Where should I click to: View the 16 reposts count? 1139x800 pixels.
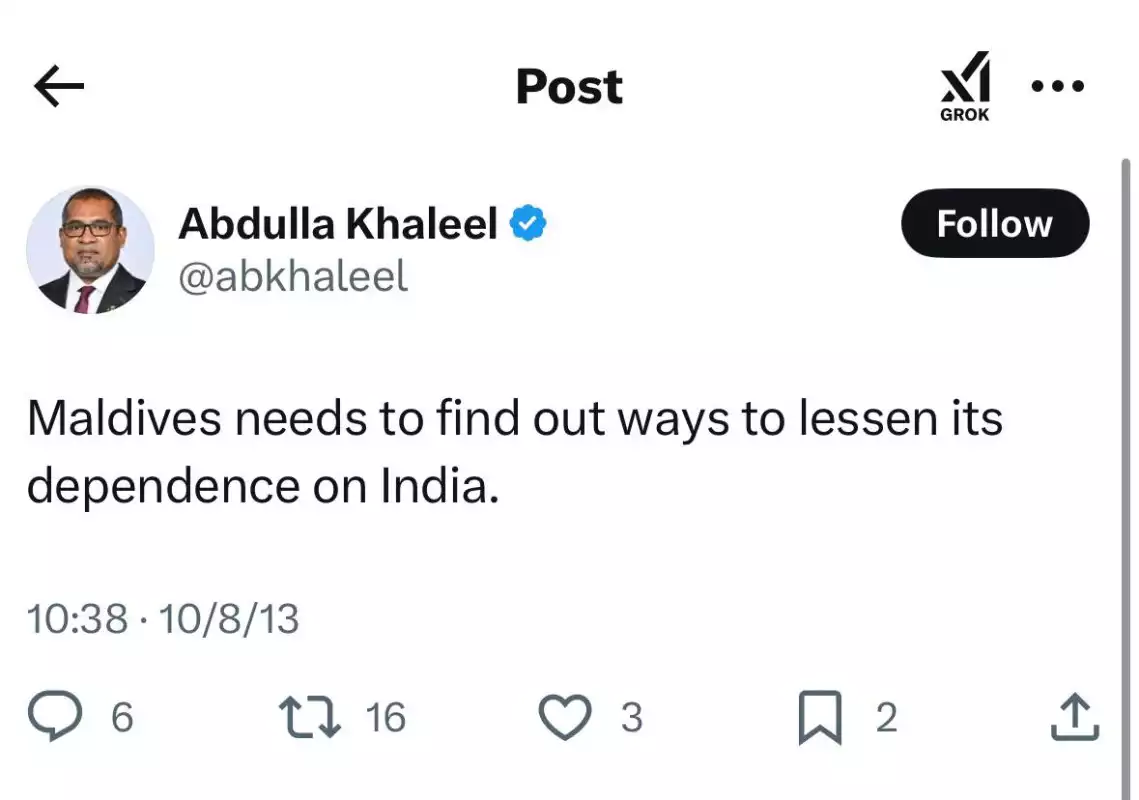coord(386,718)
